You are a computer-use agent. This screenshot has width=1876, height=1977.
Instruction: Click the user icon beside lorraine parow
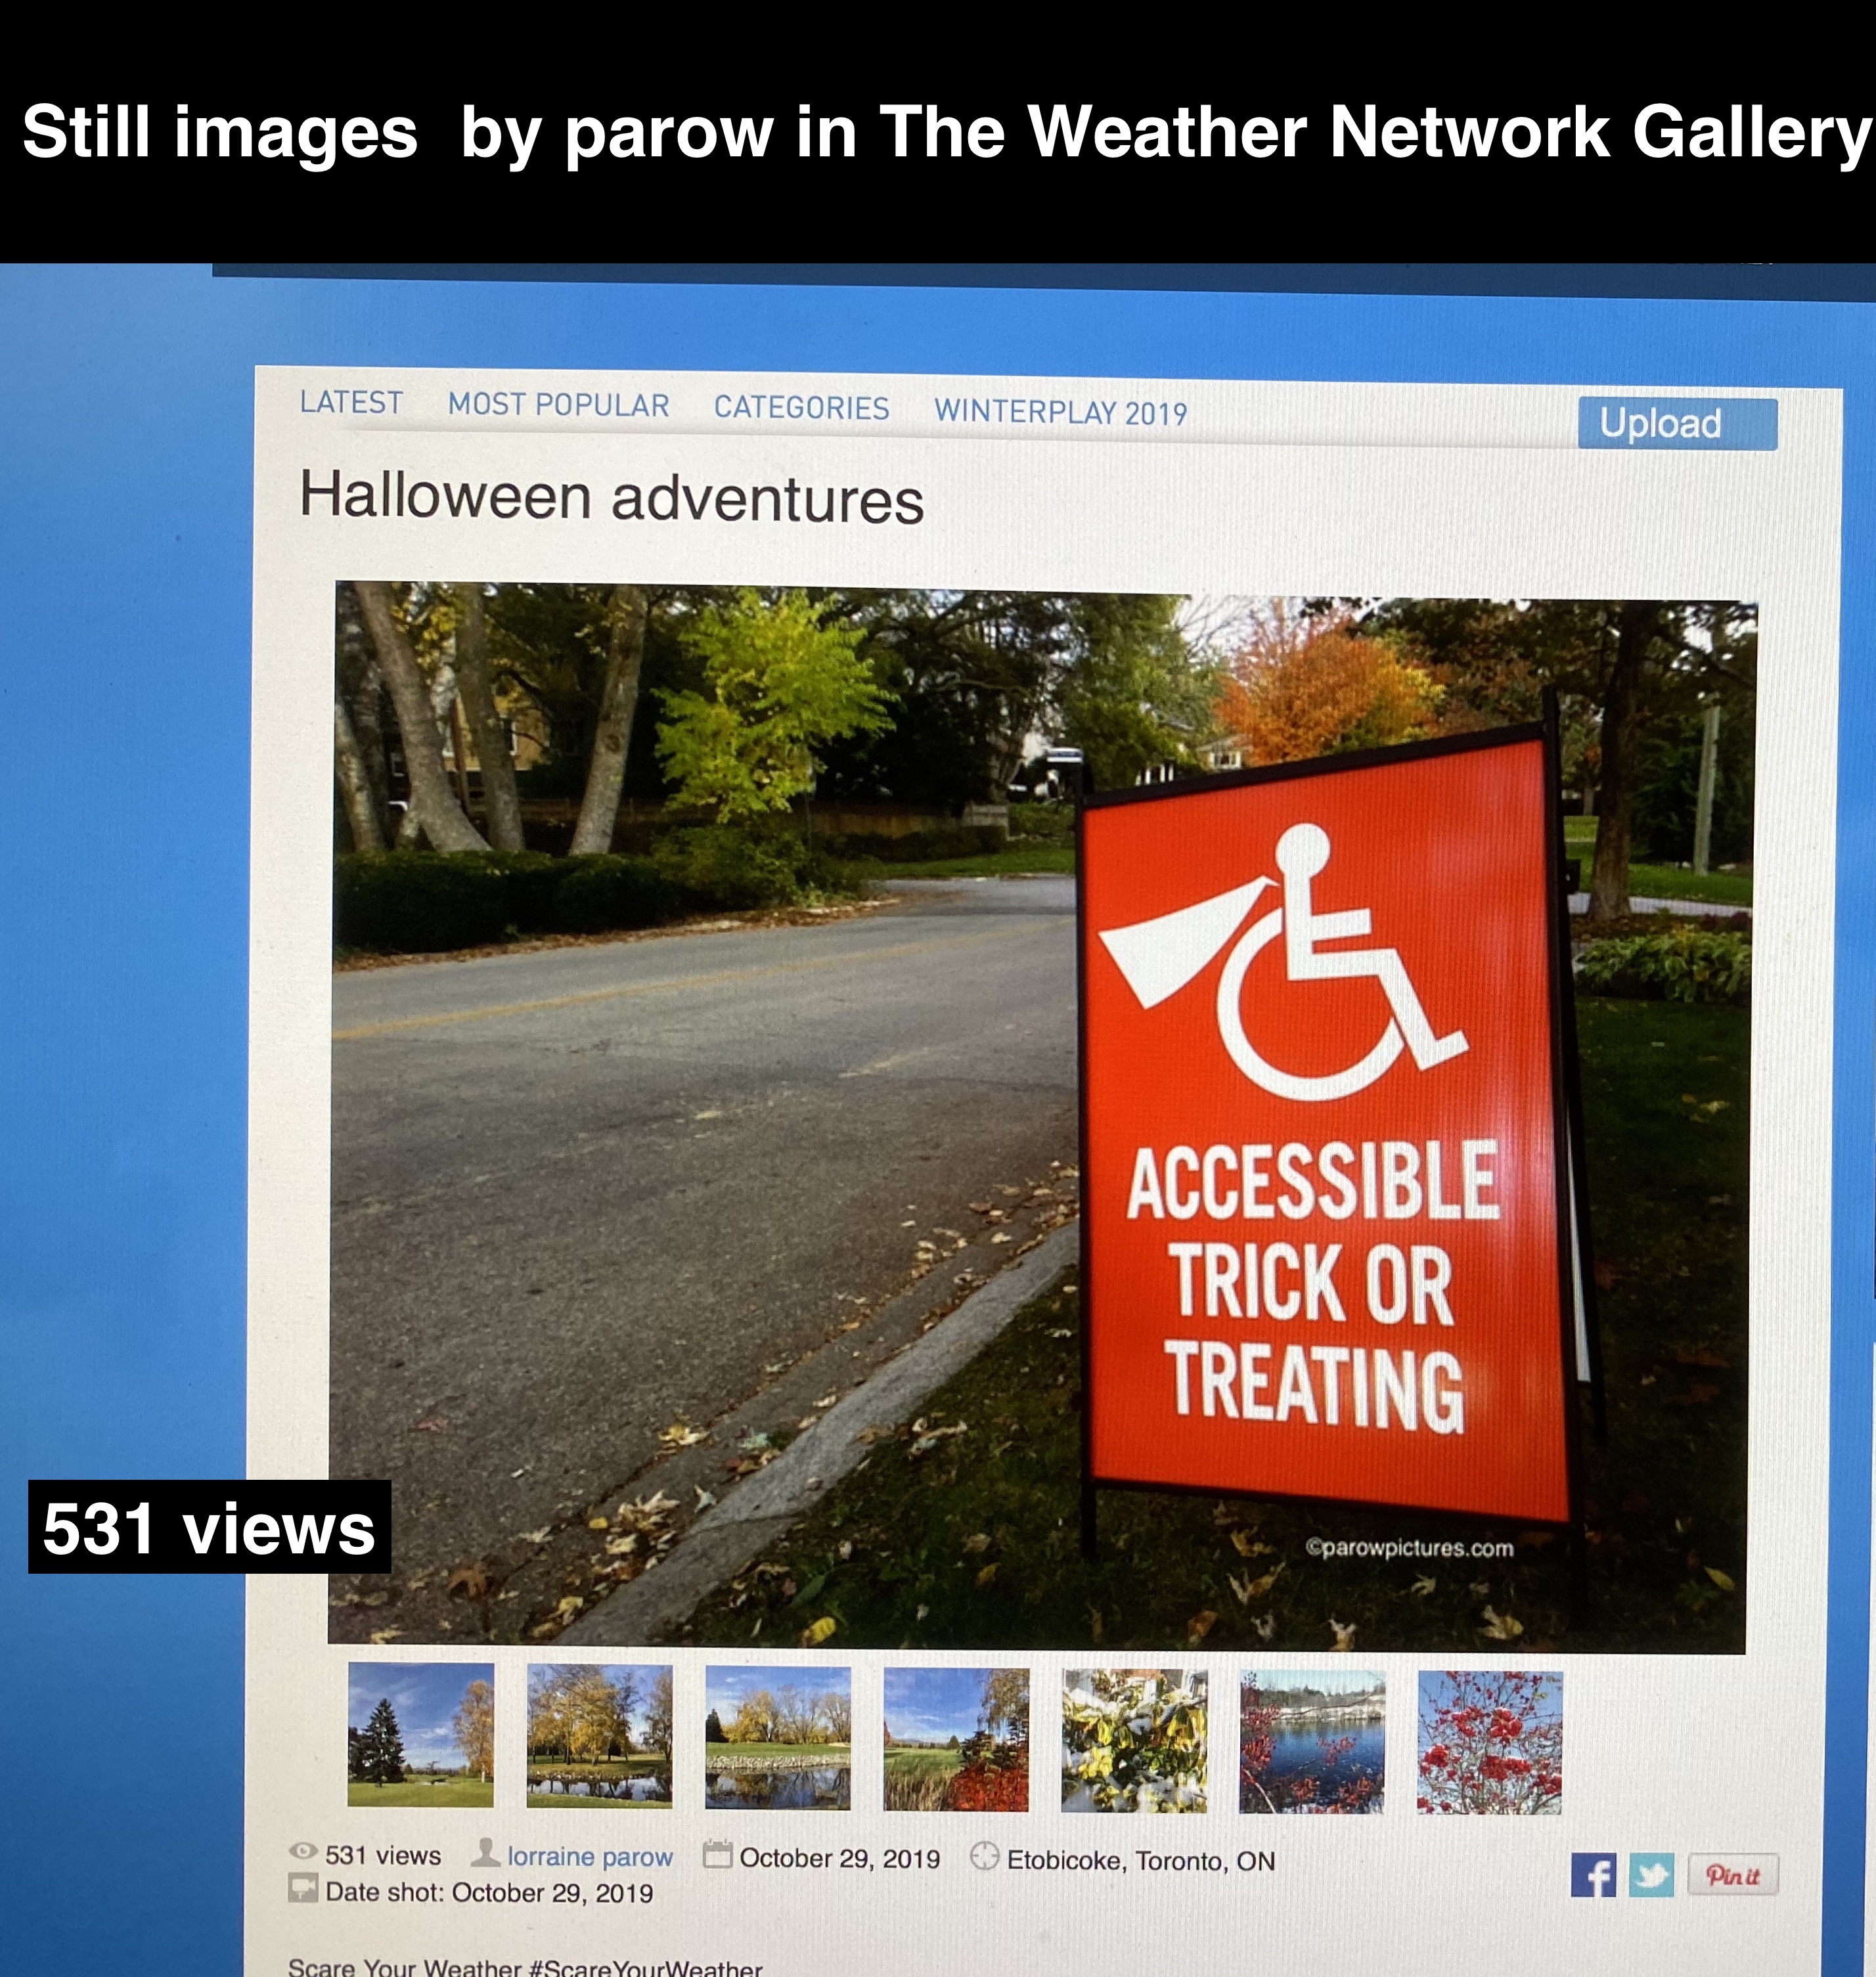point(486,1853)
